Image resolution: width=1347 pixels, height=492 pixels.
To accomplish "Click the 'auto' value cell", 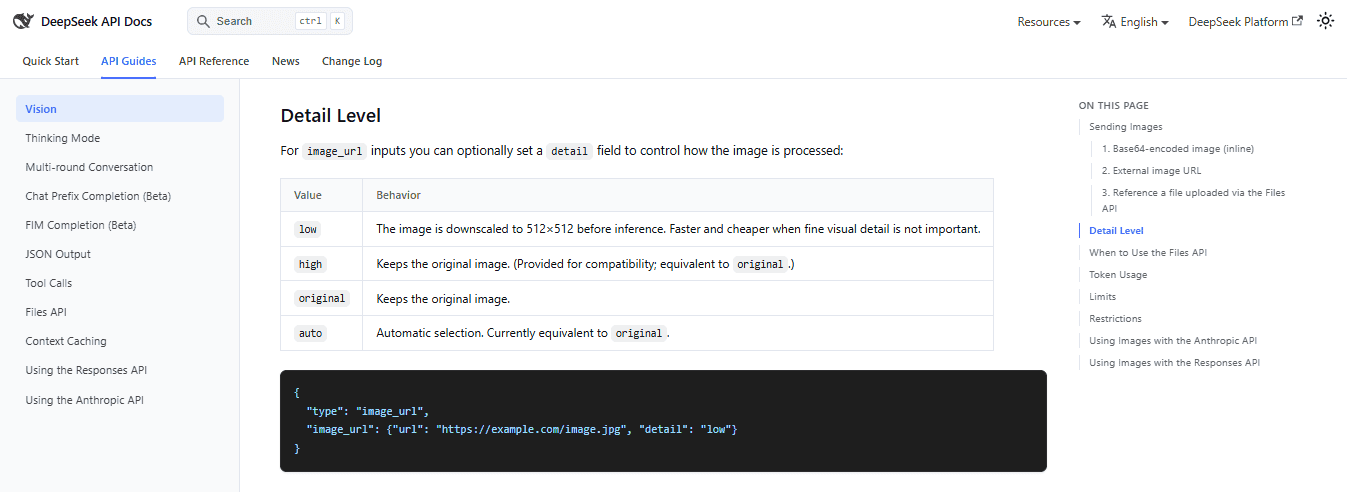I will (x=321, y=333).
